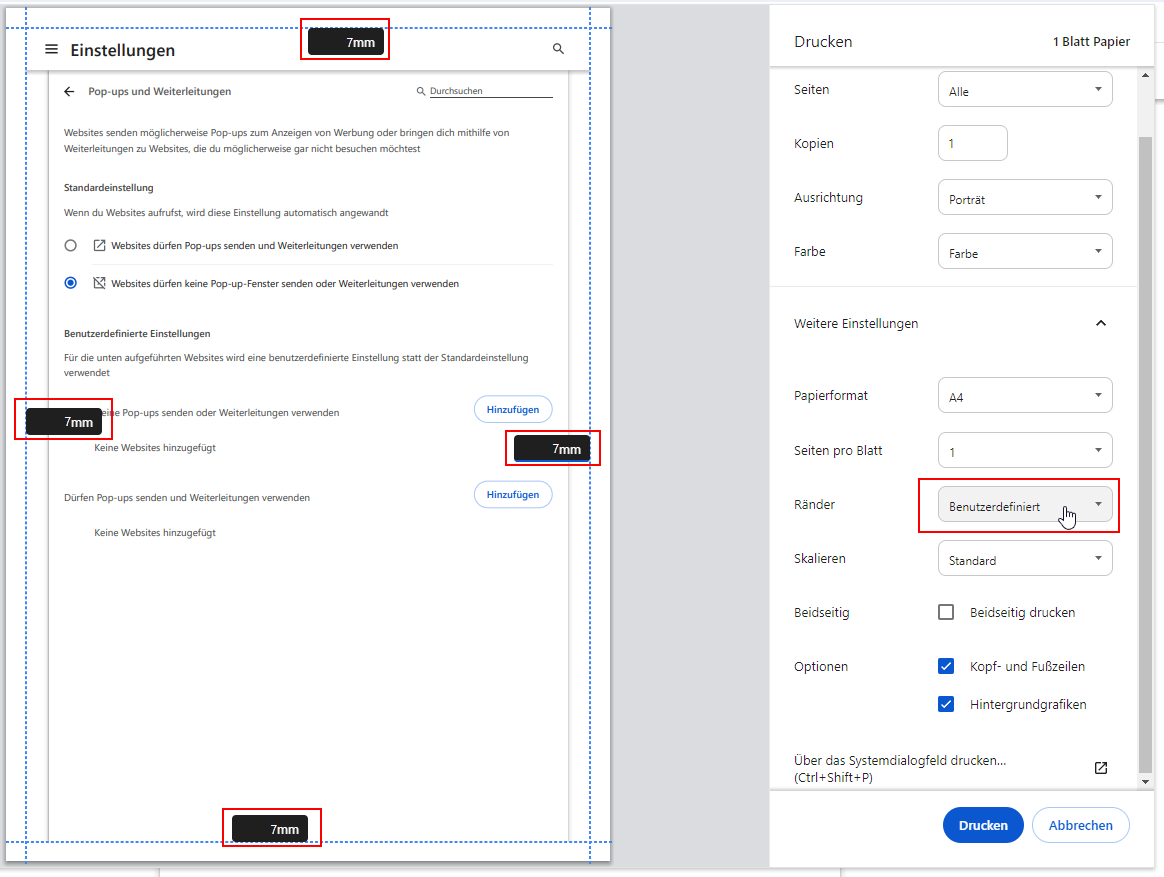Click the Kopien number field
Image resolution: width=1164 pixels, height=877 pixels.
[972, 143]
